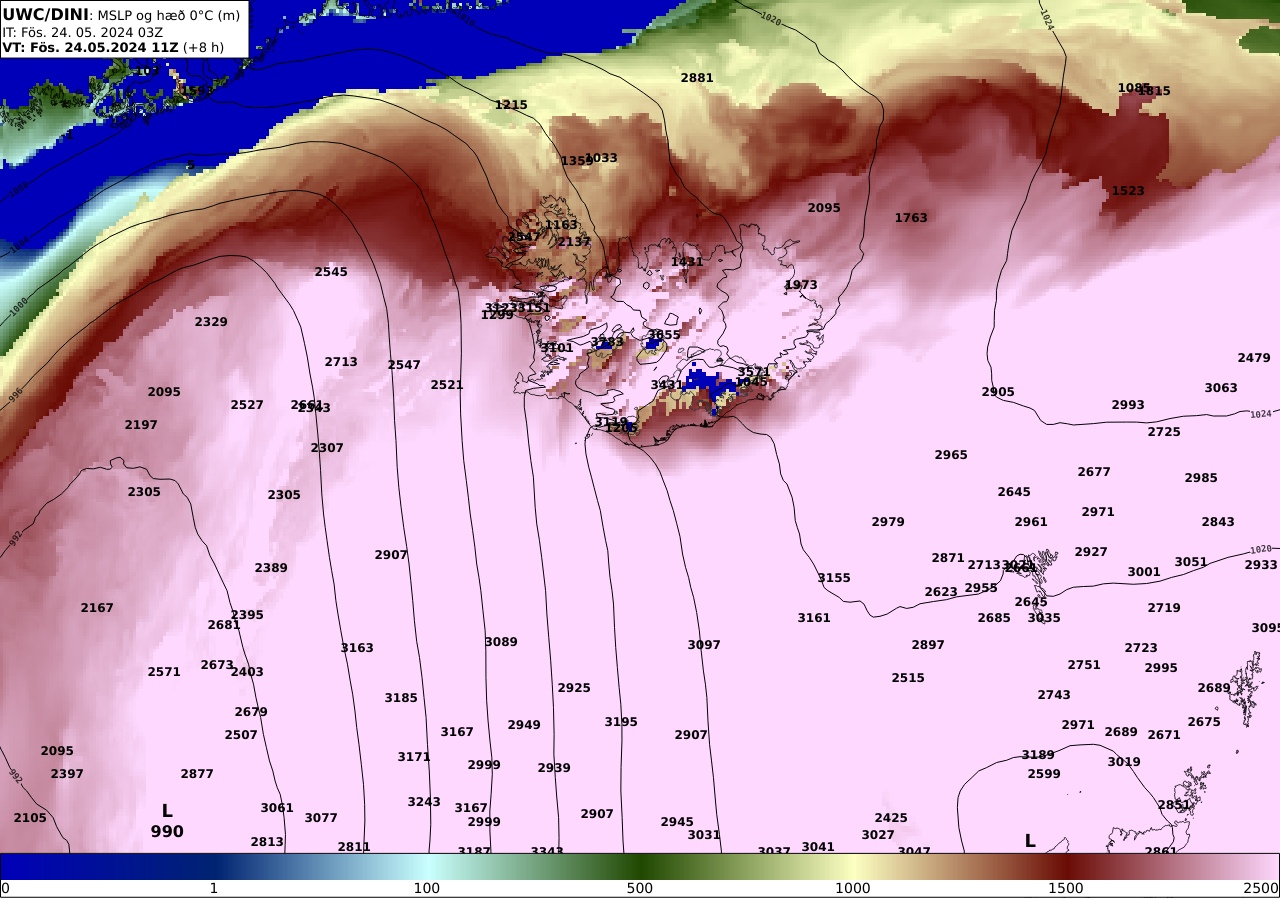This screenshot has height=898, width=1280.
Task: Click the height value 2571
Action: tap(164, 672)
